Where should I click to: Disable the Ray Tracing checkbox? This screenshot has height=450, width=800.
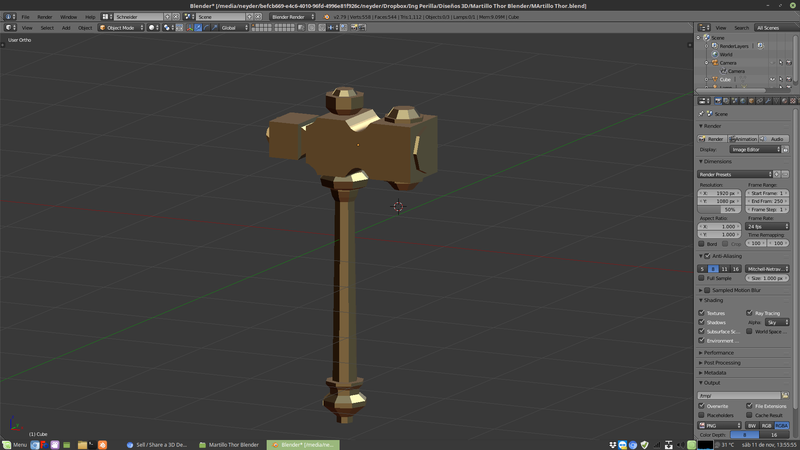tap(750, 313)
